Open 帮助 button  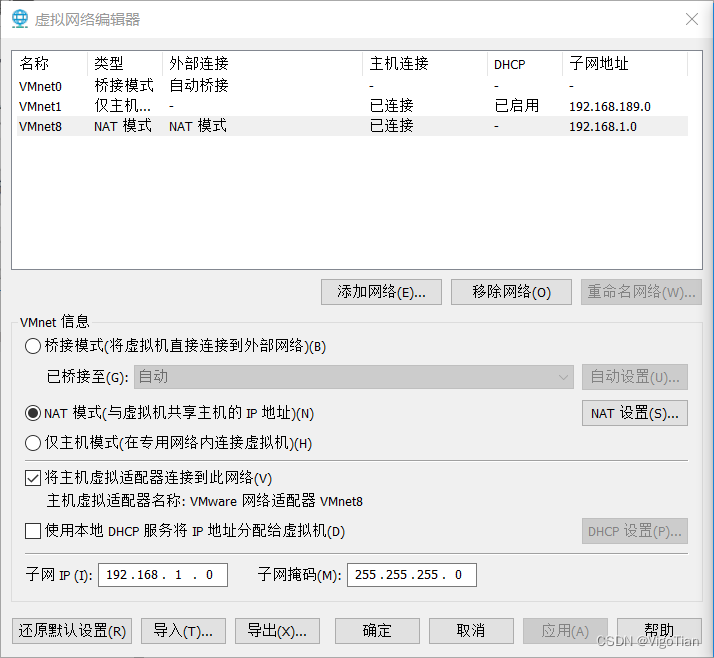659,631
